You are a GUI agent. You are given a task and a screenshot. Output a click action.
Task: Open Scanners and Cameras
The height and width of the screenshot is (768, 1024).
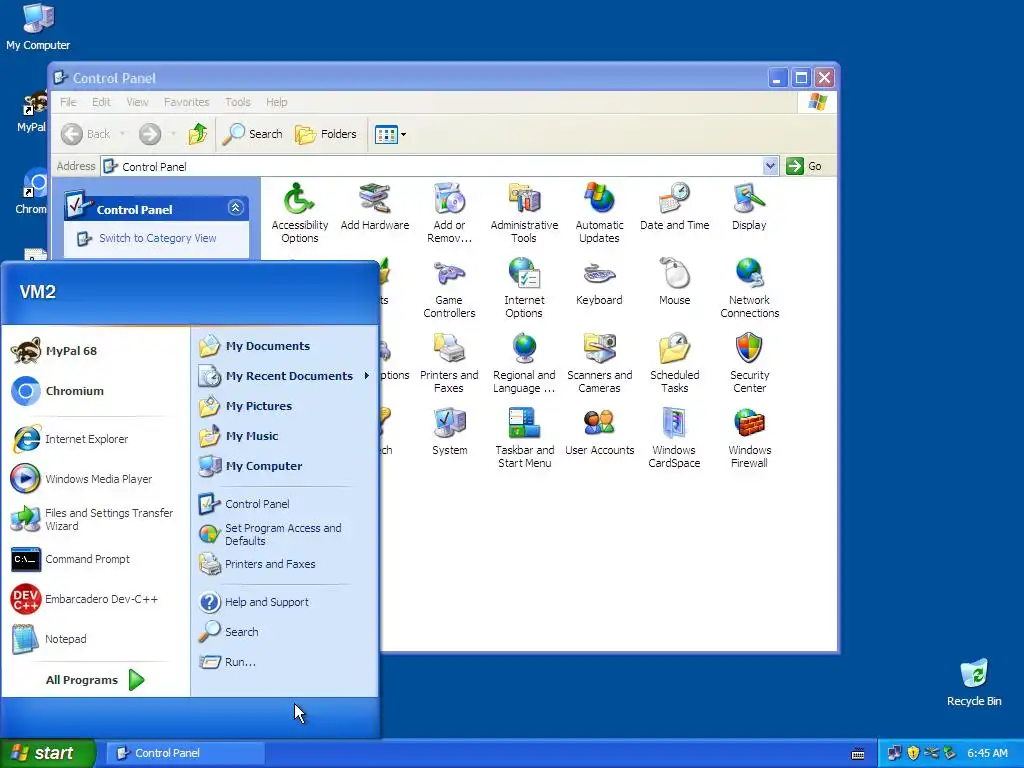[600, 363]
